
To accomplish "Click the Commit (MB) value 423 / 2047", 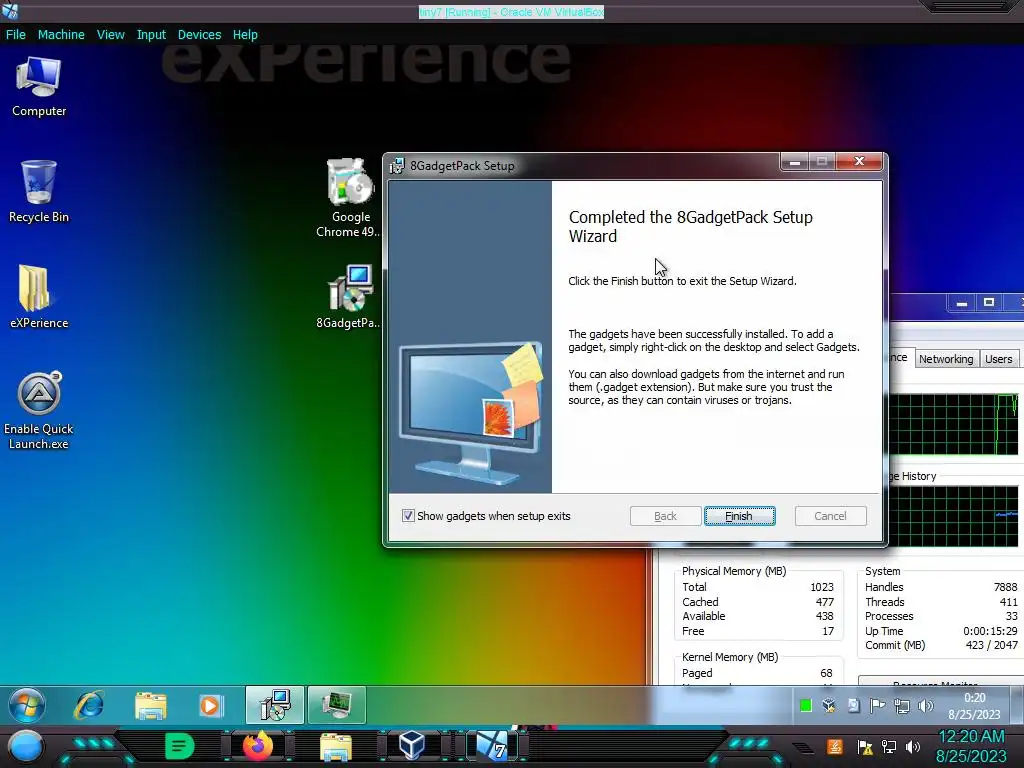I will coord(991,645).
